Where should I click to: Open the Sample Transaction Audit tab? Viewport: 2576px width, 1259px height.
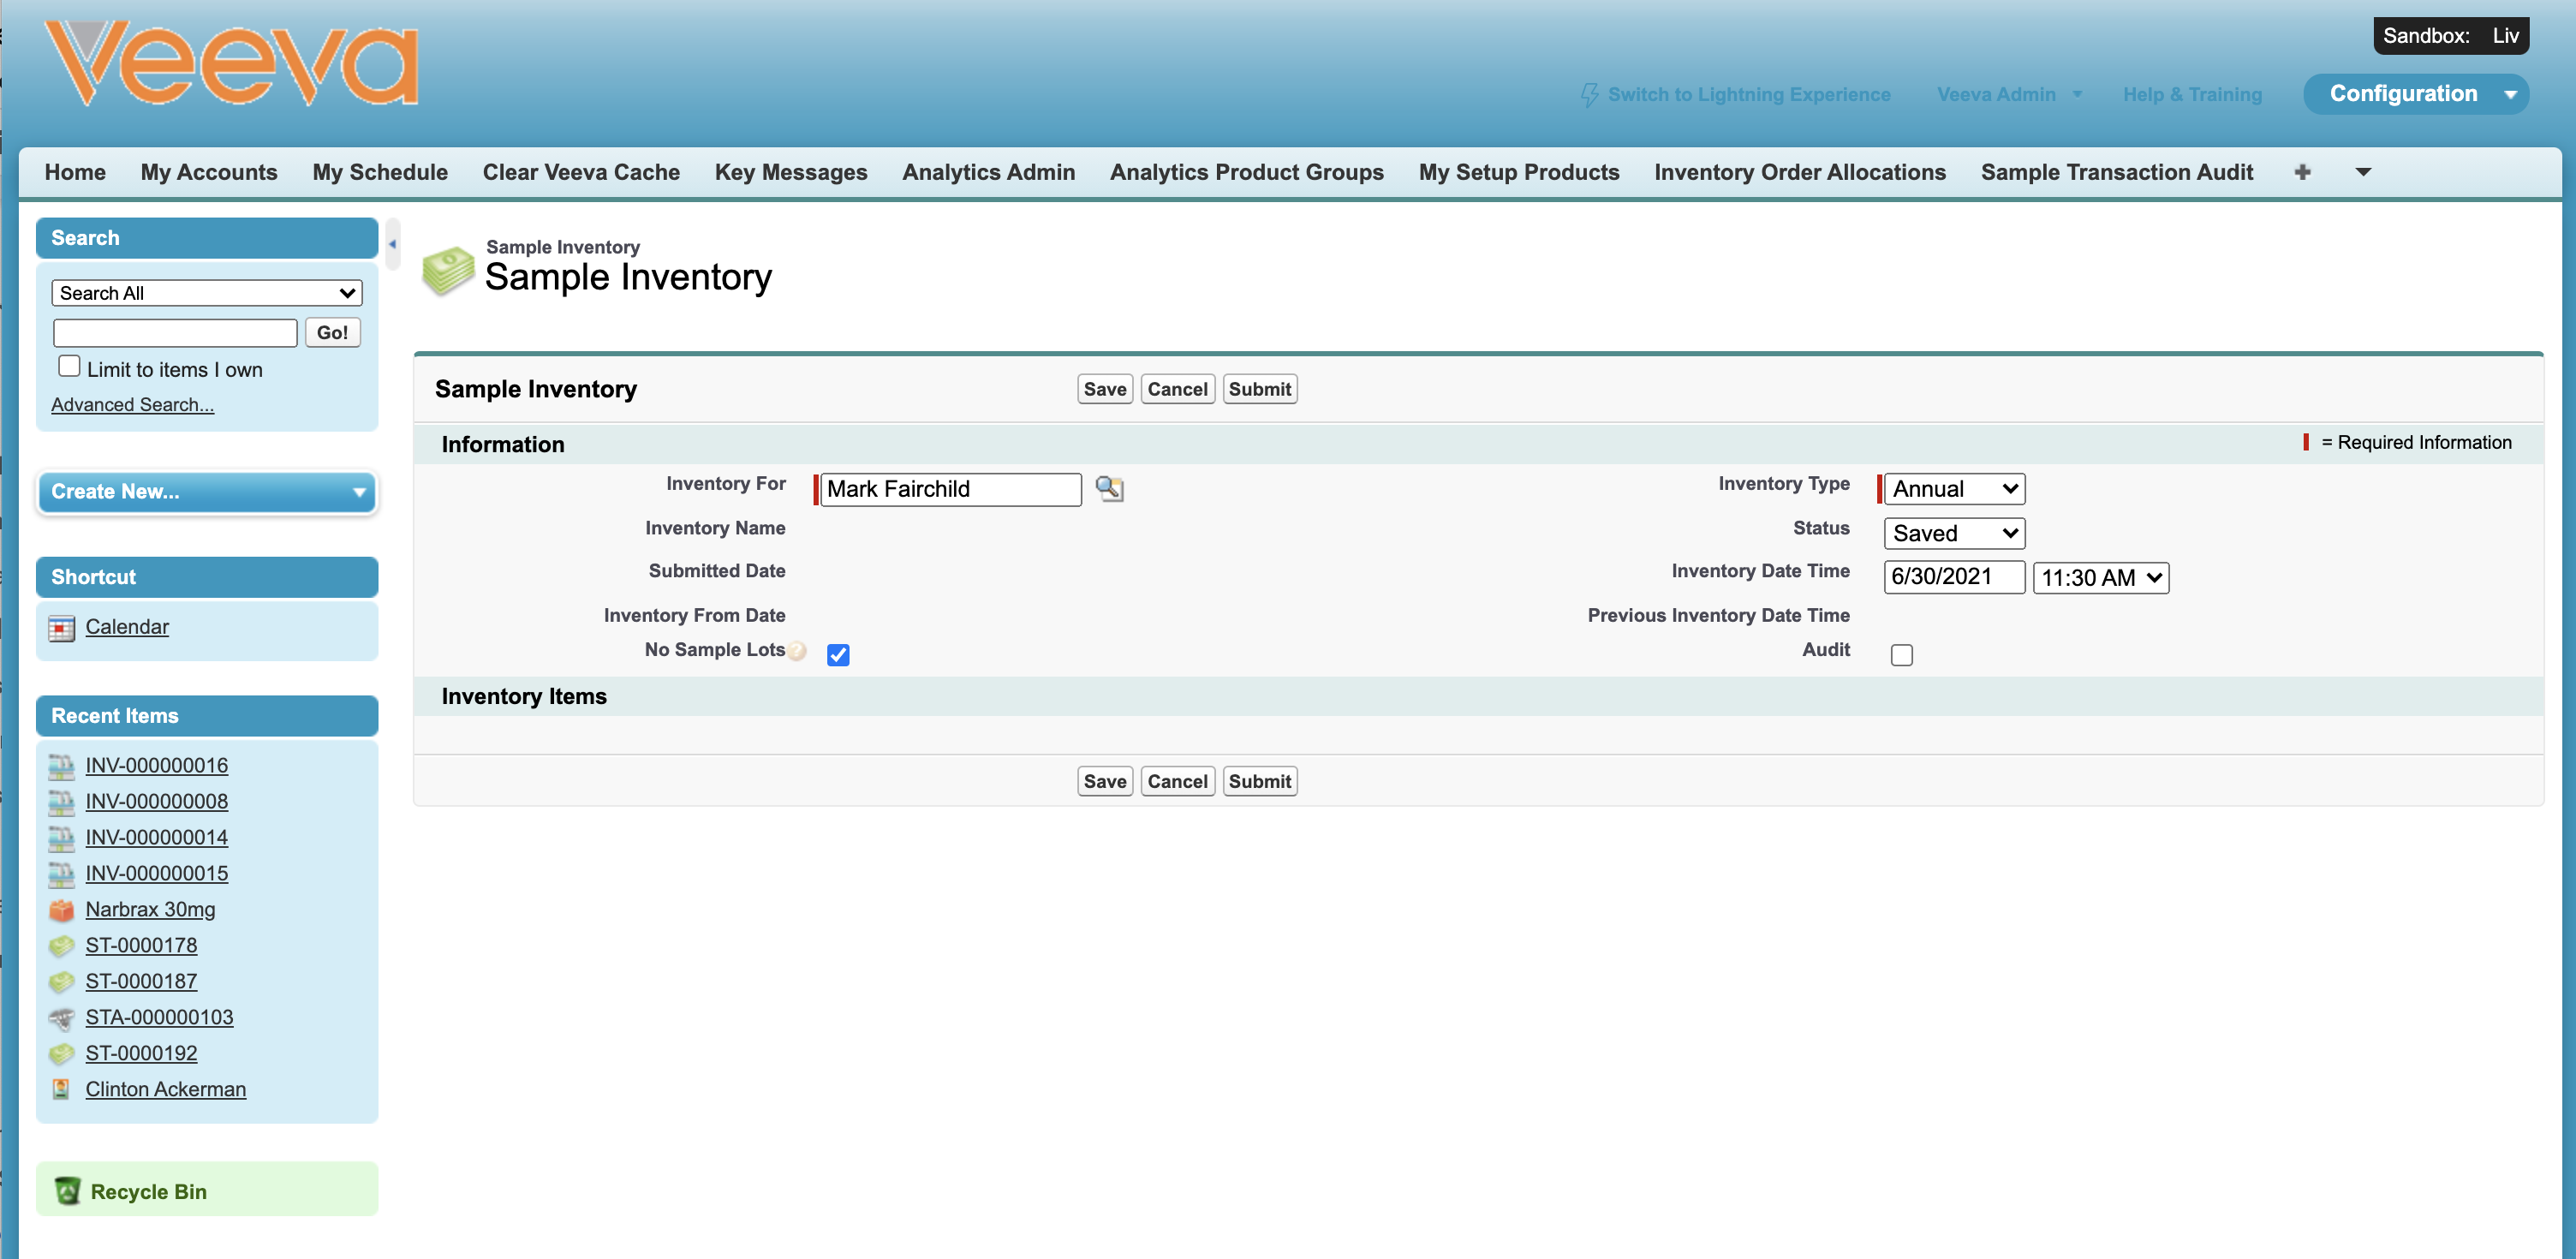[2116, 172]
